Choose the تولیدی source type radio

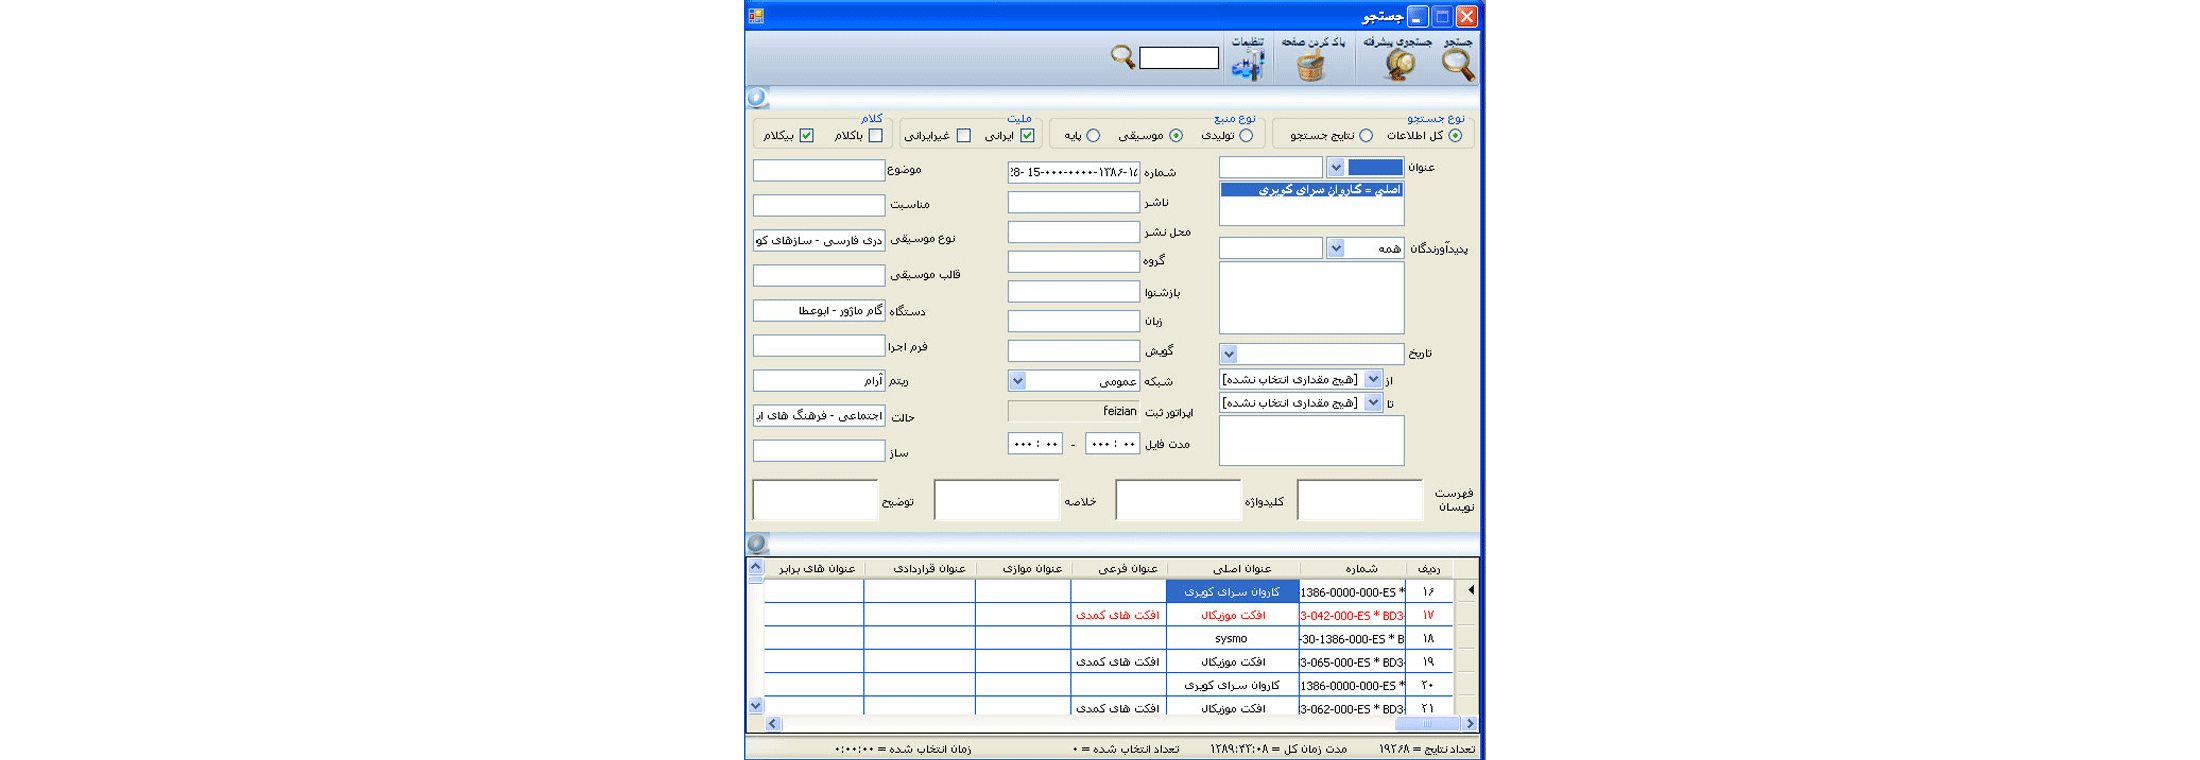tap(1246, 136)
